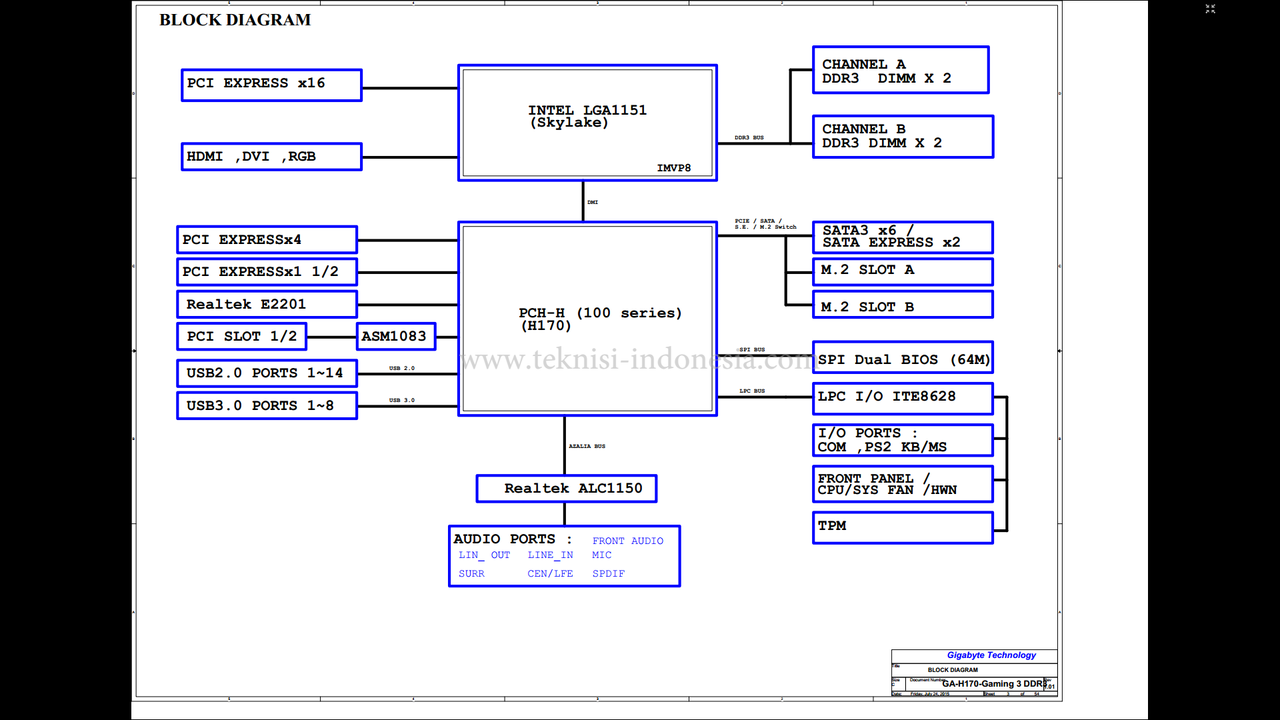
Task: Click the GA-H170-Gaming 3 DDR3 document number
Action: click(995, 684)
